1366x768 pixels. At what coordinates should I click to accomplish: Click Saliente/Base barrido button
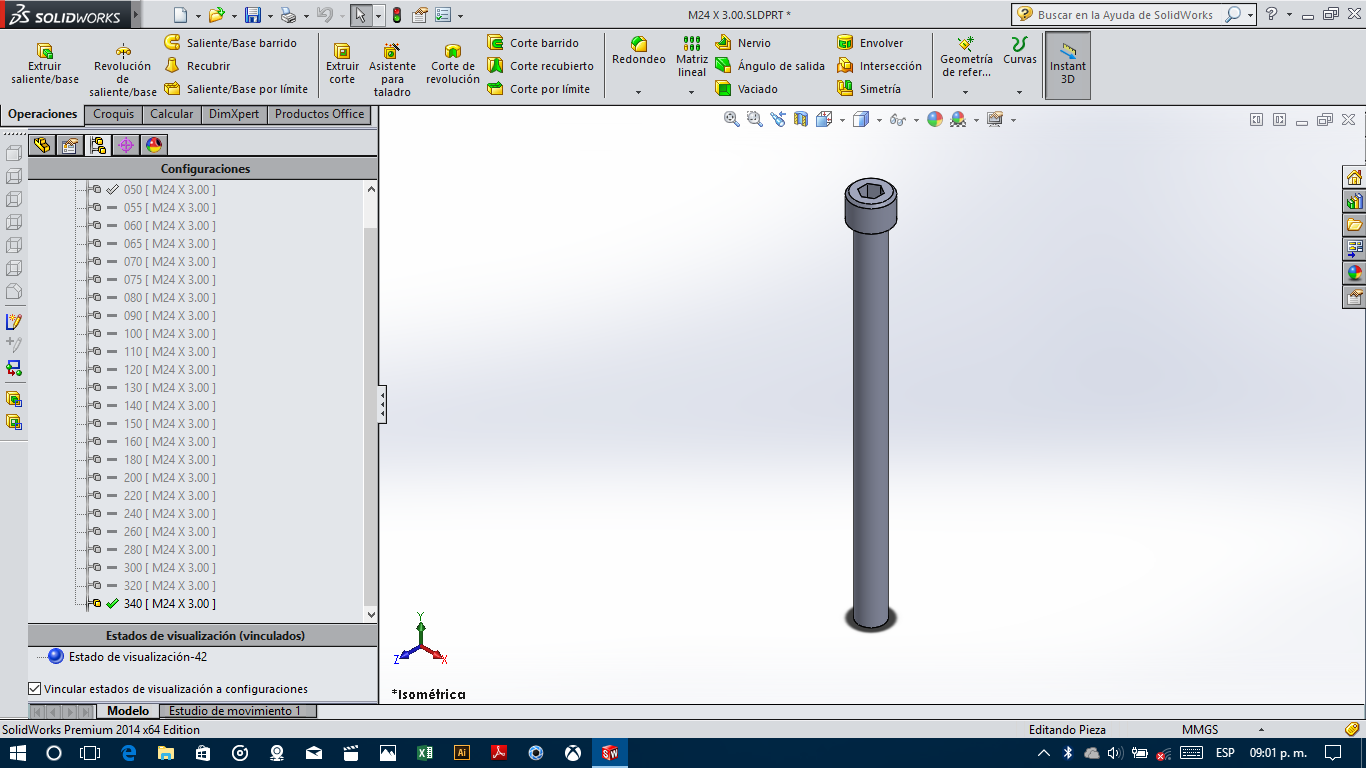[x=230, y=43]
